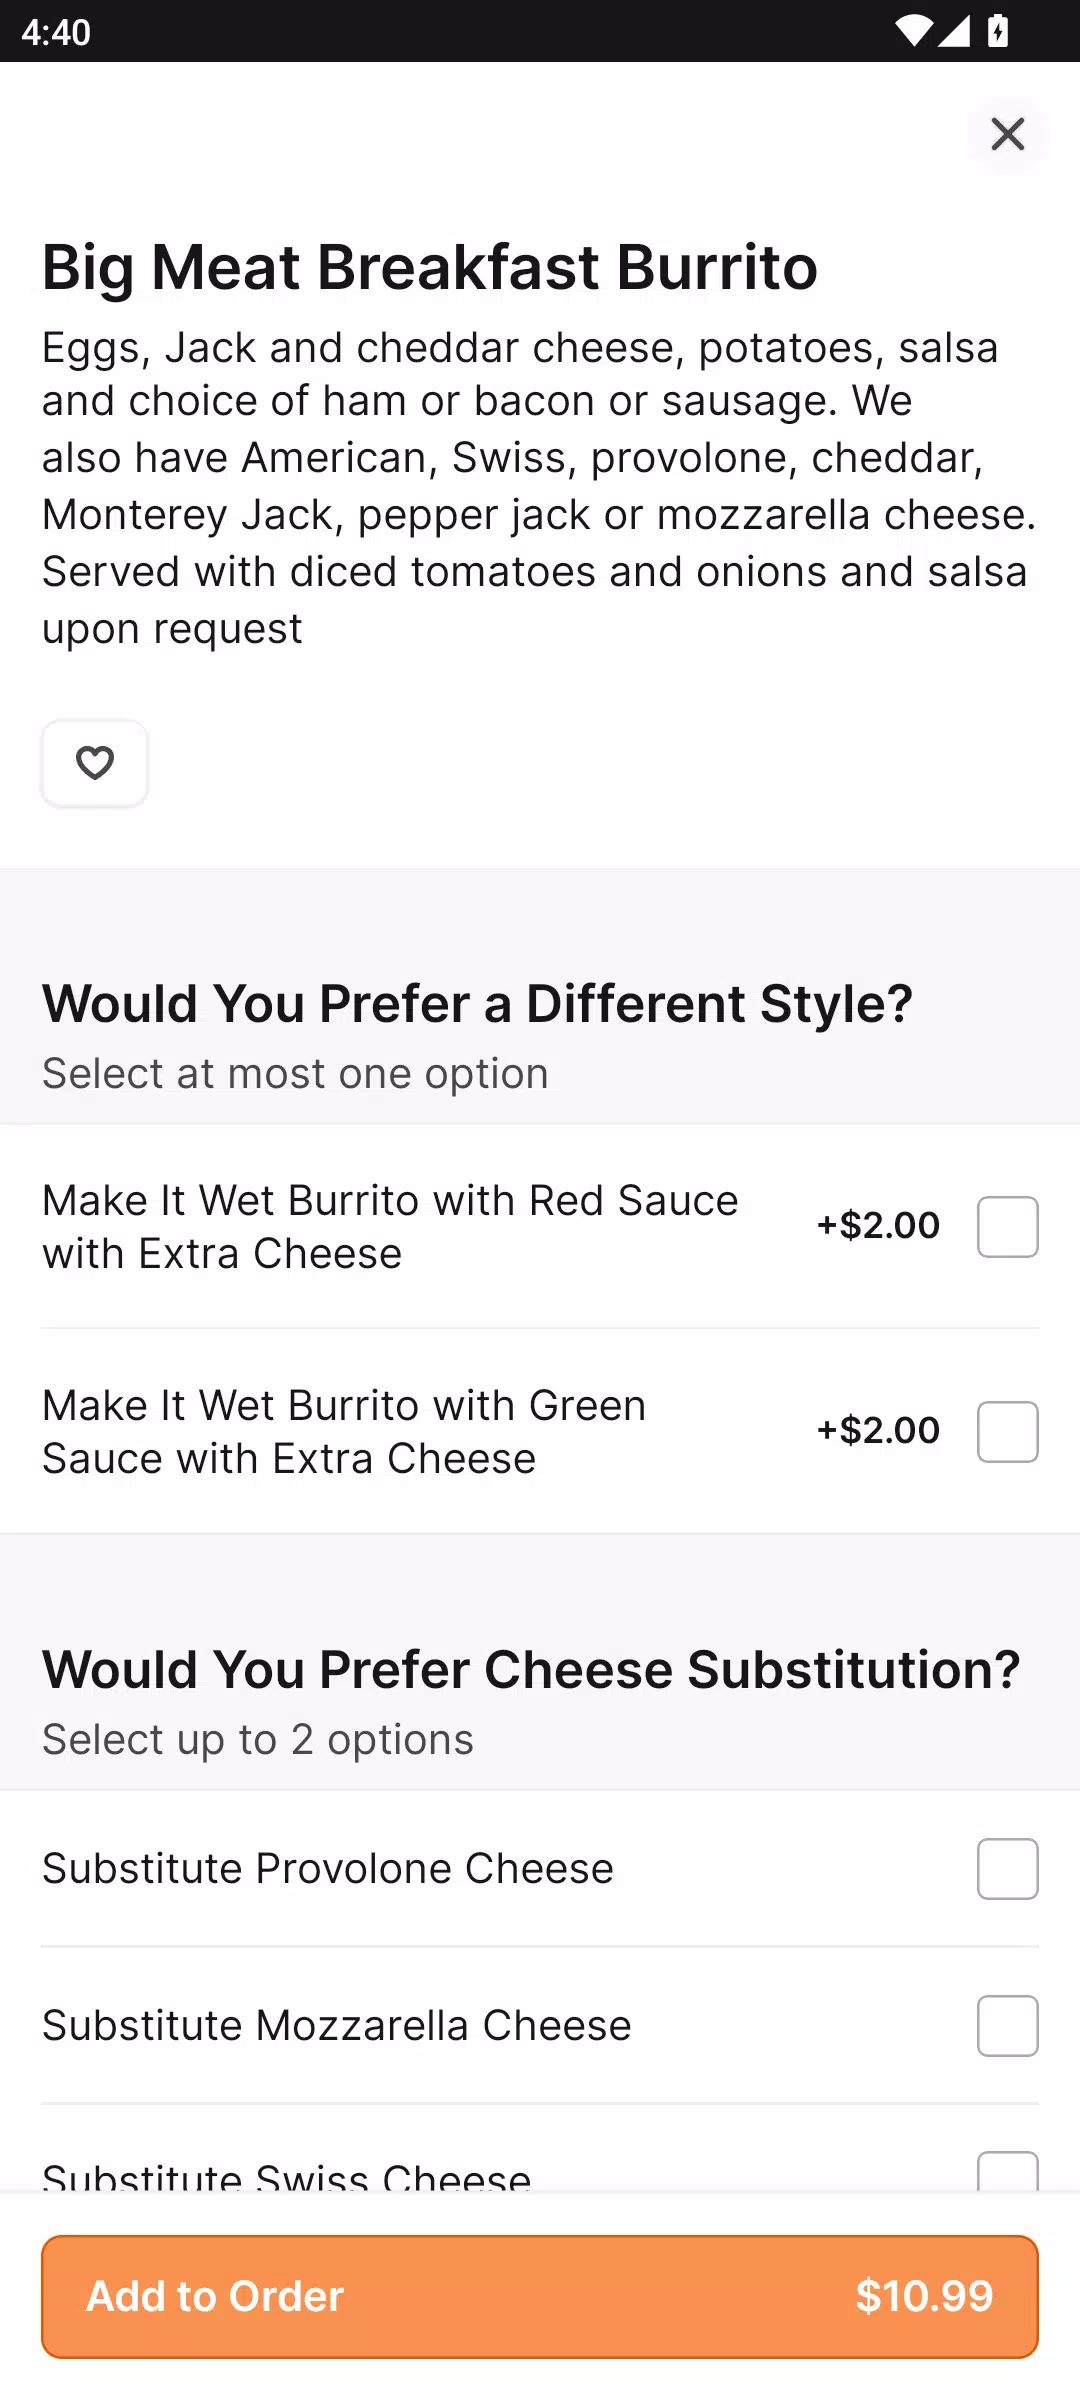This screenshot has width=1080, height=2400.
Task: Click the 'Would You Prefer a Different Style?' heading
Action: [x=477, y=1003]
